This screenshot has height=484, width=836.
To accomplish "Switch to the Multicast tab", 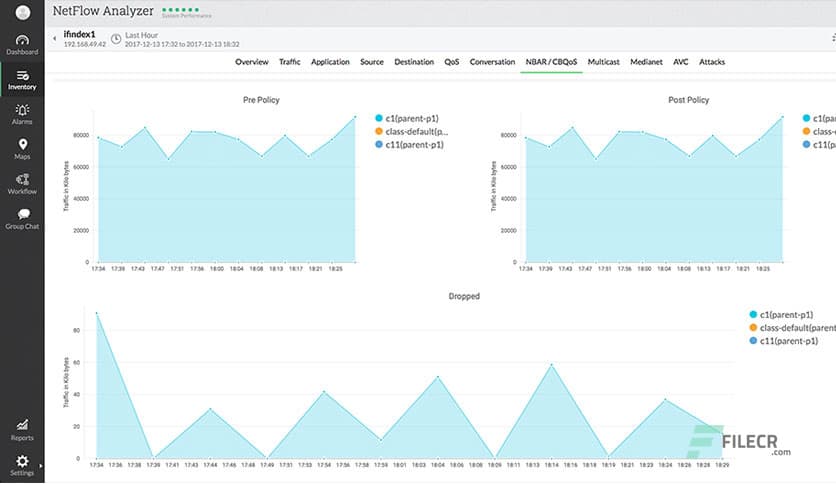I will click(604, 62).
